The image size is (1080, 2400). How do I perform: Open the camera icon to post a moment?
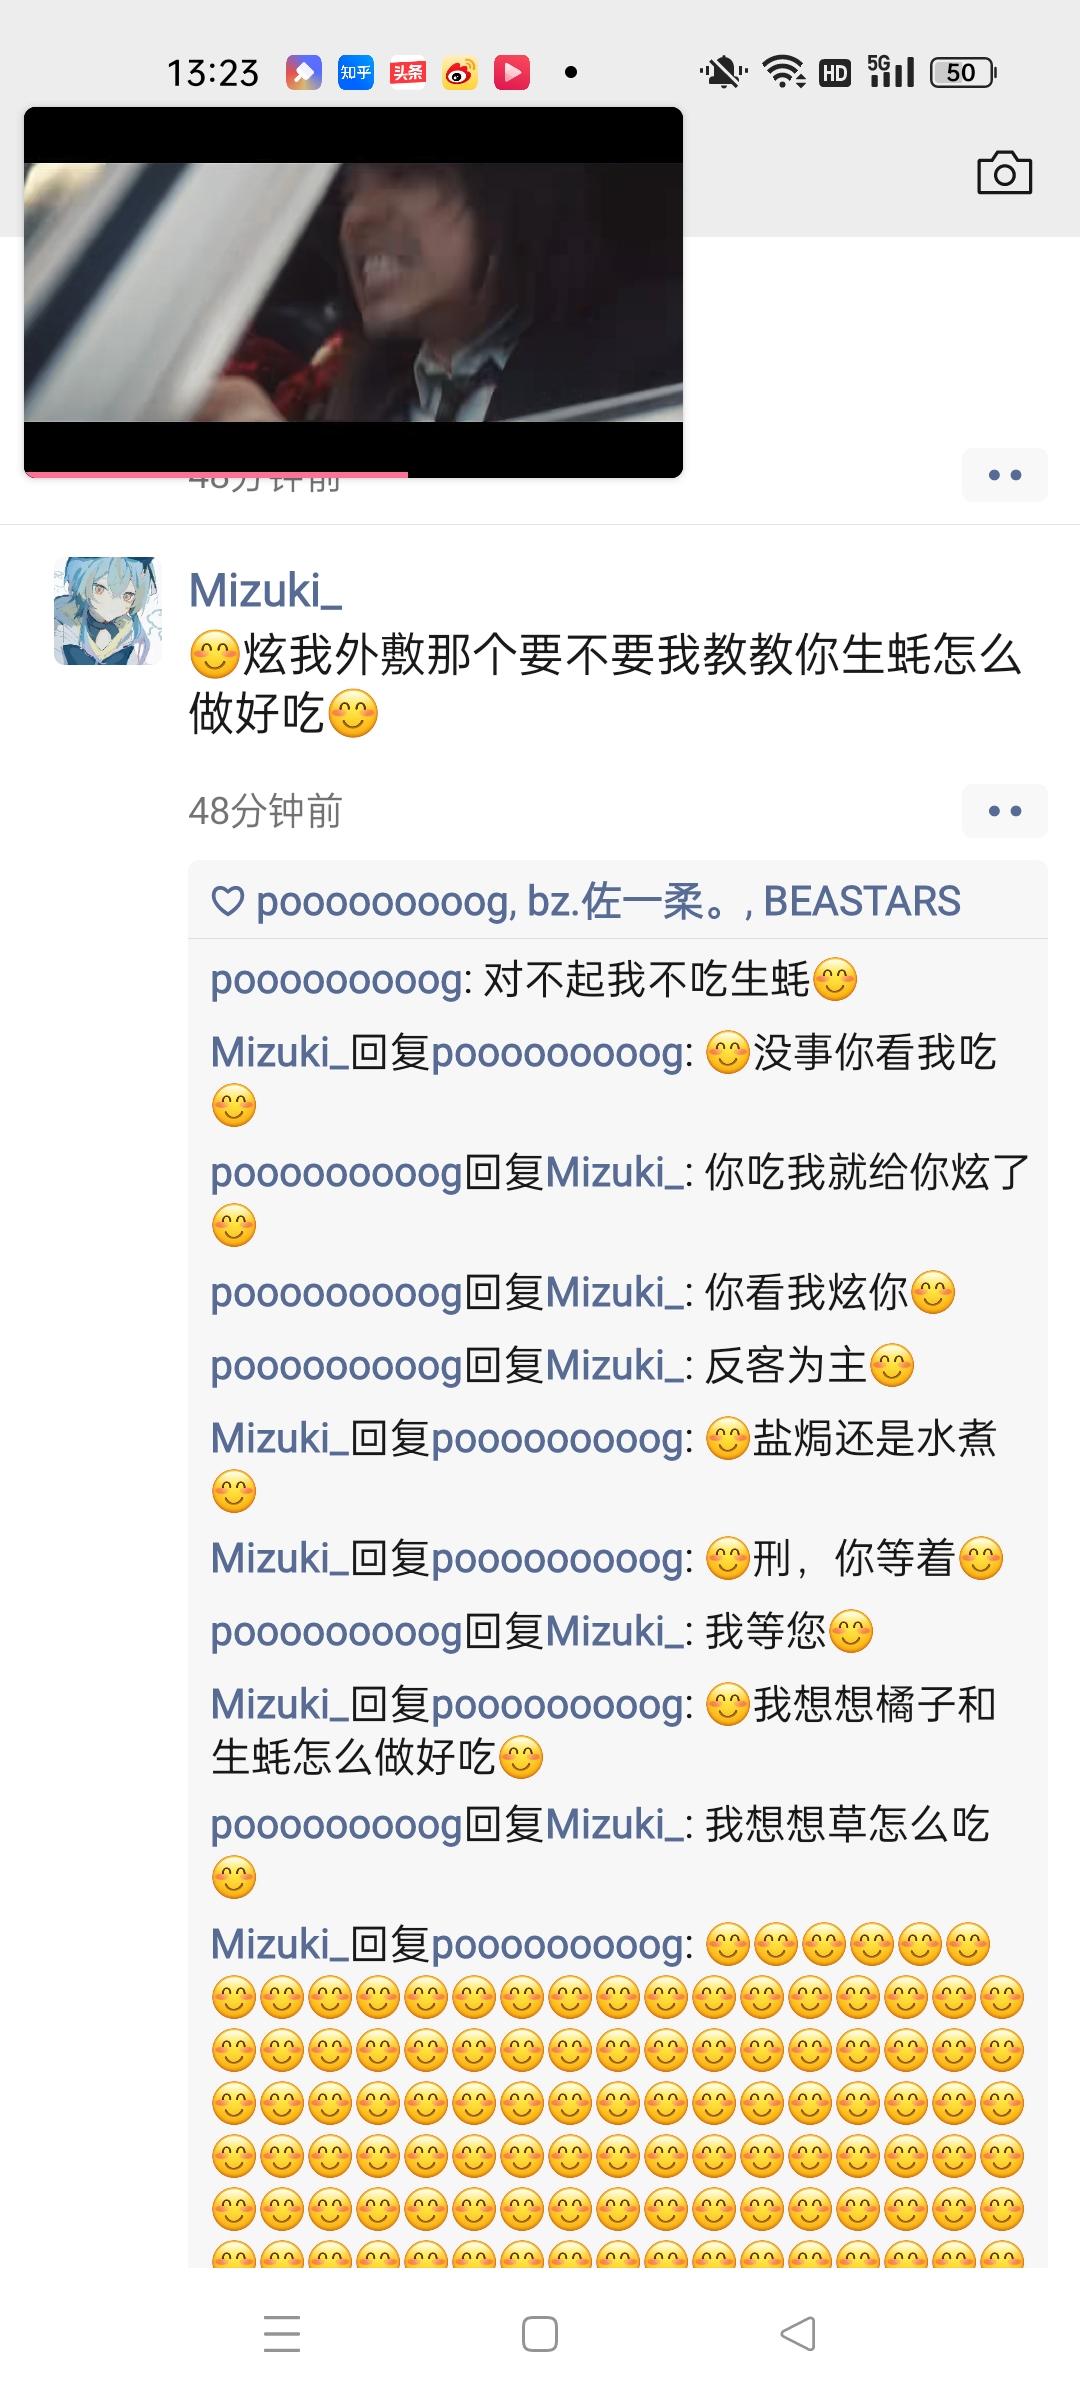coord(1004,174)
